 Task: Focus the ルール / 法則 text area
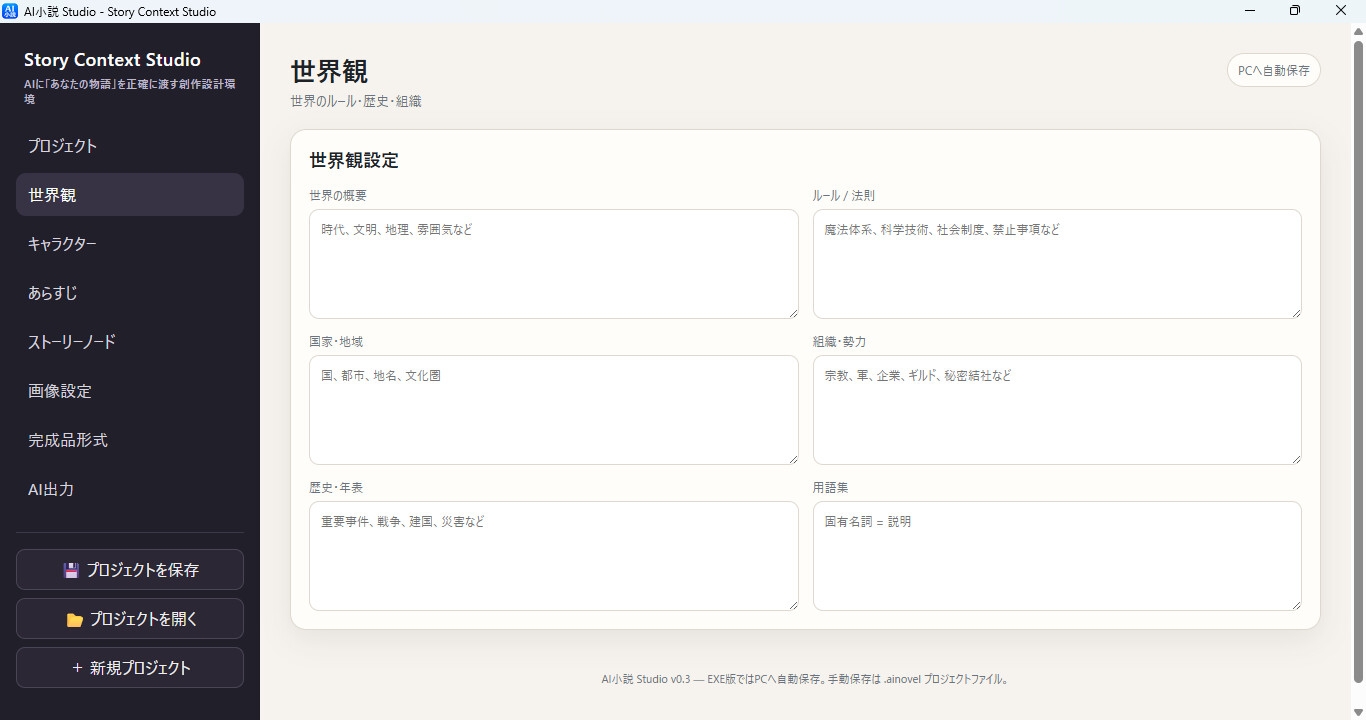(1057, 264)
